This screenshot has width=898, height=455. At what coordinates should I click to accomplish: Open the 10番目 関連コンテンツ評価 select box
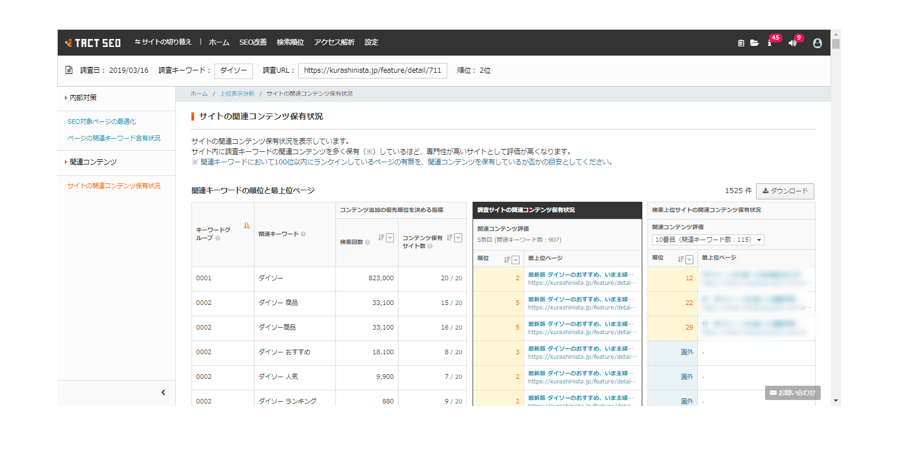tap(708, 240)
